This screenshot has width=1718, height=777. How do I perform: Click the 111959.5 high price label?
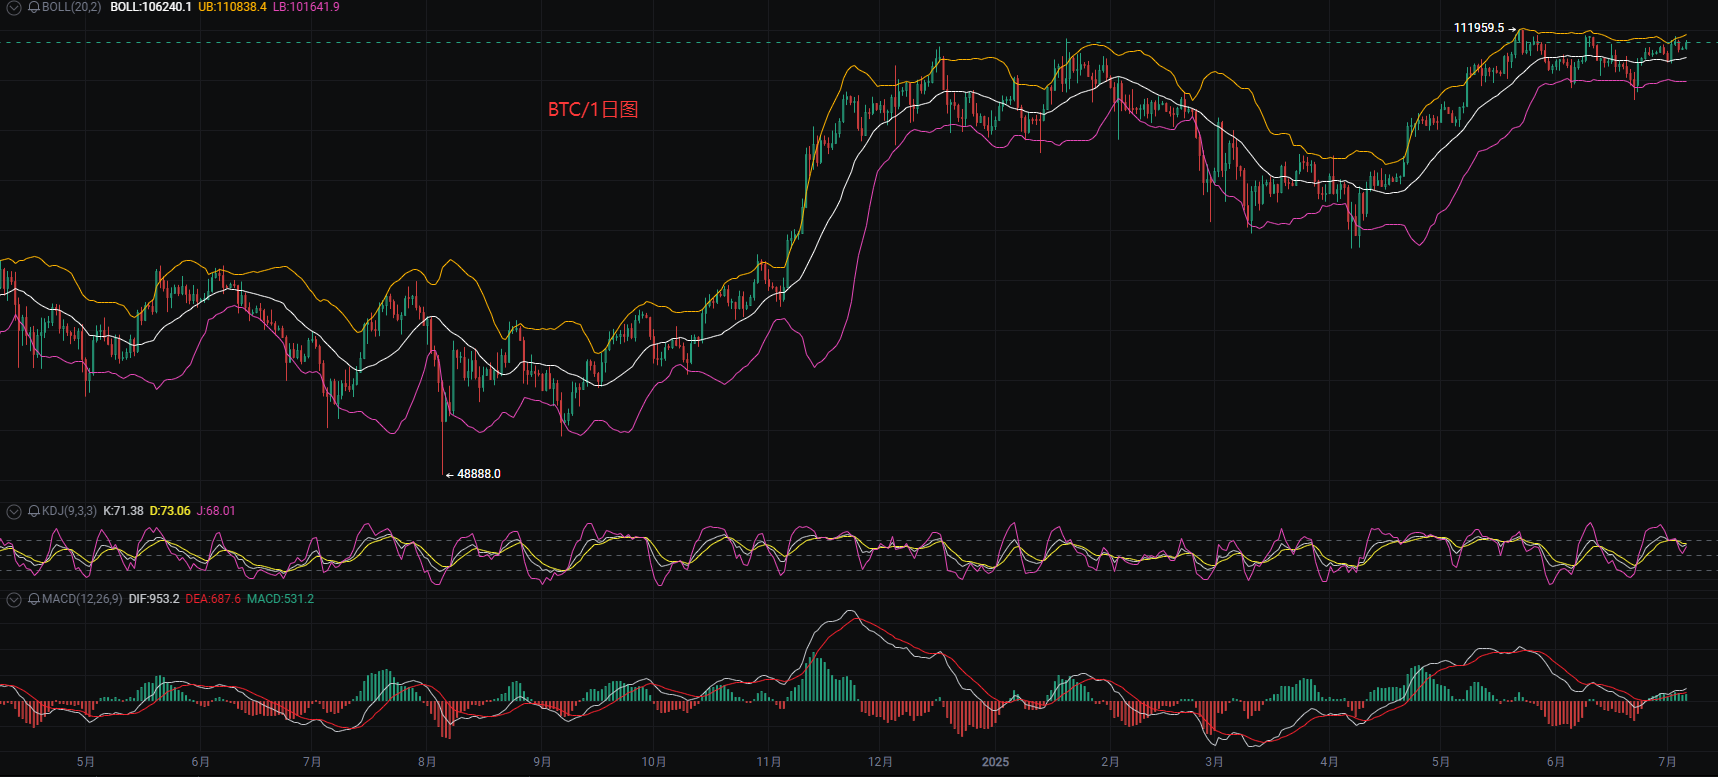(1479, 28)
